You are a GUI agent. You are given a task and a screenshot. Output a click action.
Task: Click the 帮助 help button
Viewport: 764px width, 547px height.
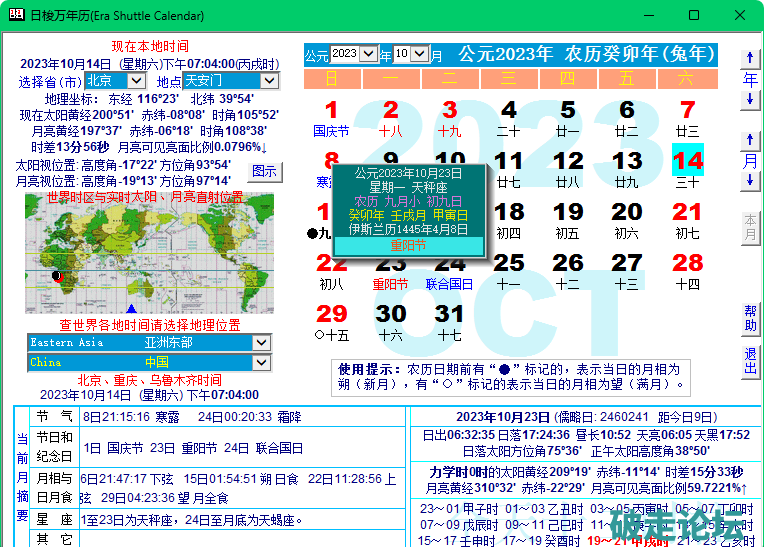pyautogui.click(x=750, y=318)
